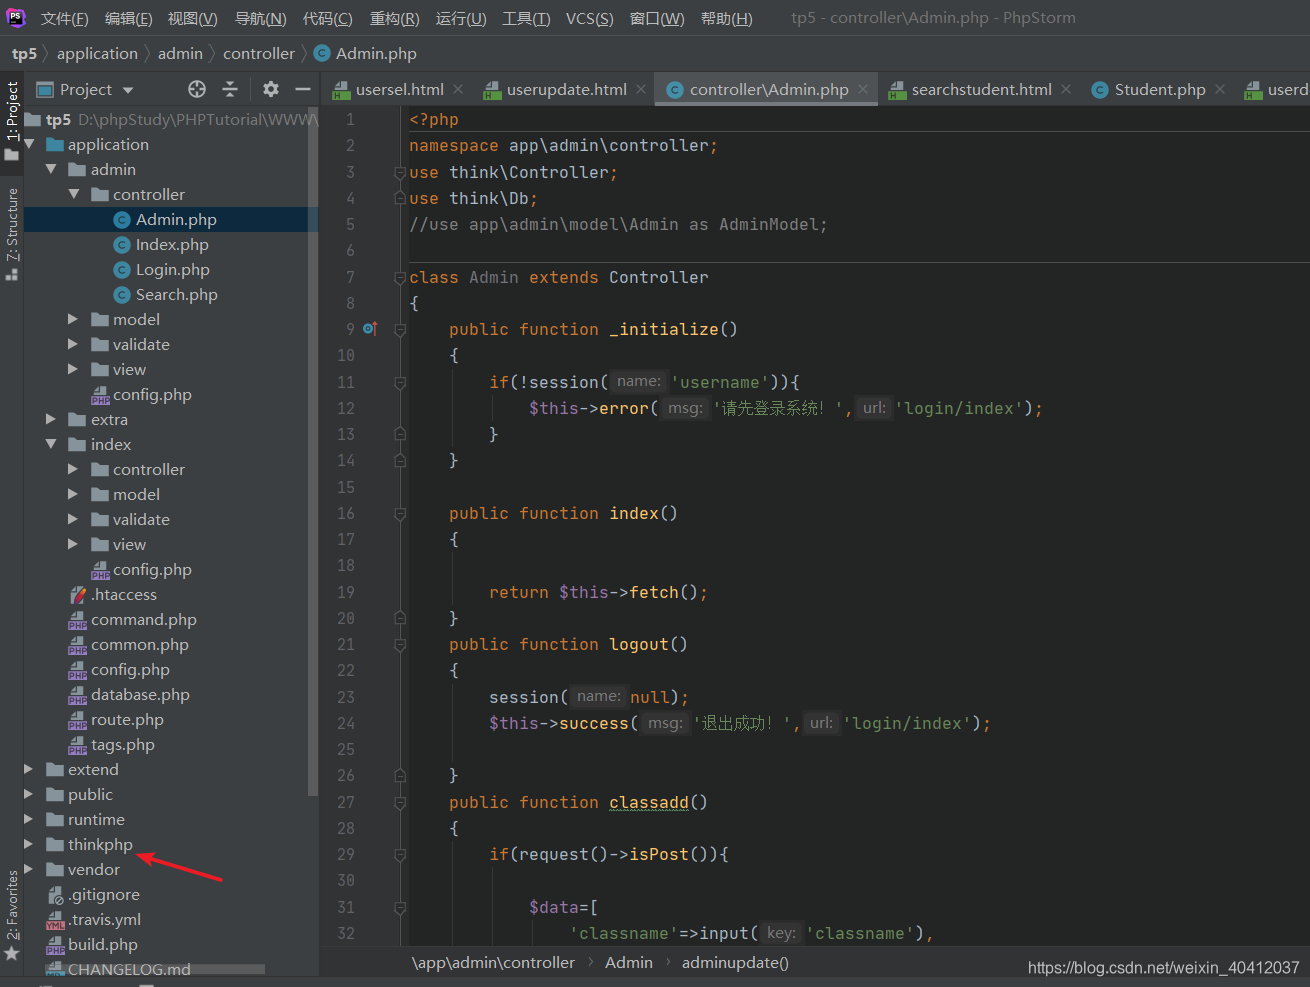This screenshot has width=1310, height=987.
Task: Open the 导航(N) menu
Action: click(x=261, y=18)
